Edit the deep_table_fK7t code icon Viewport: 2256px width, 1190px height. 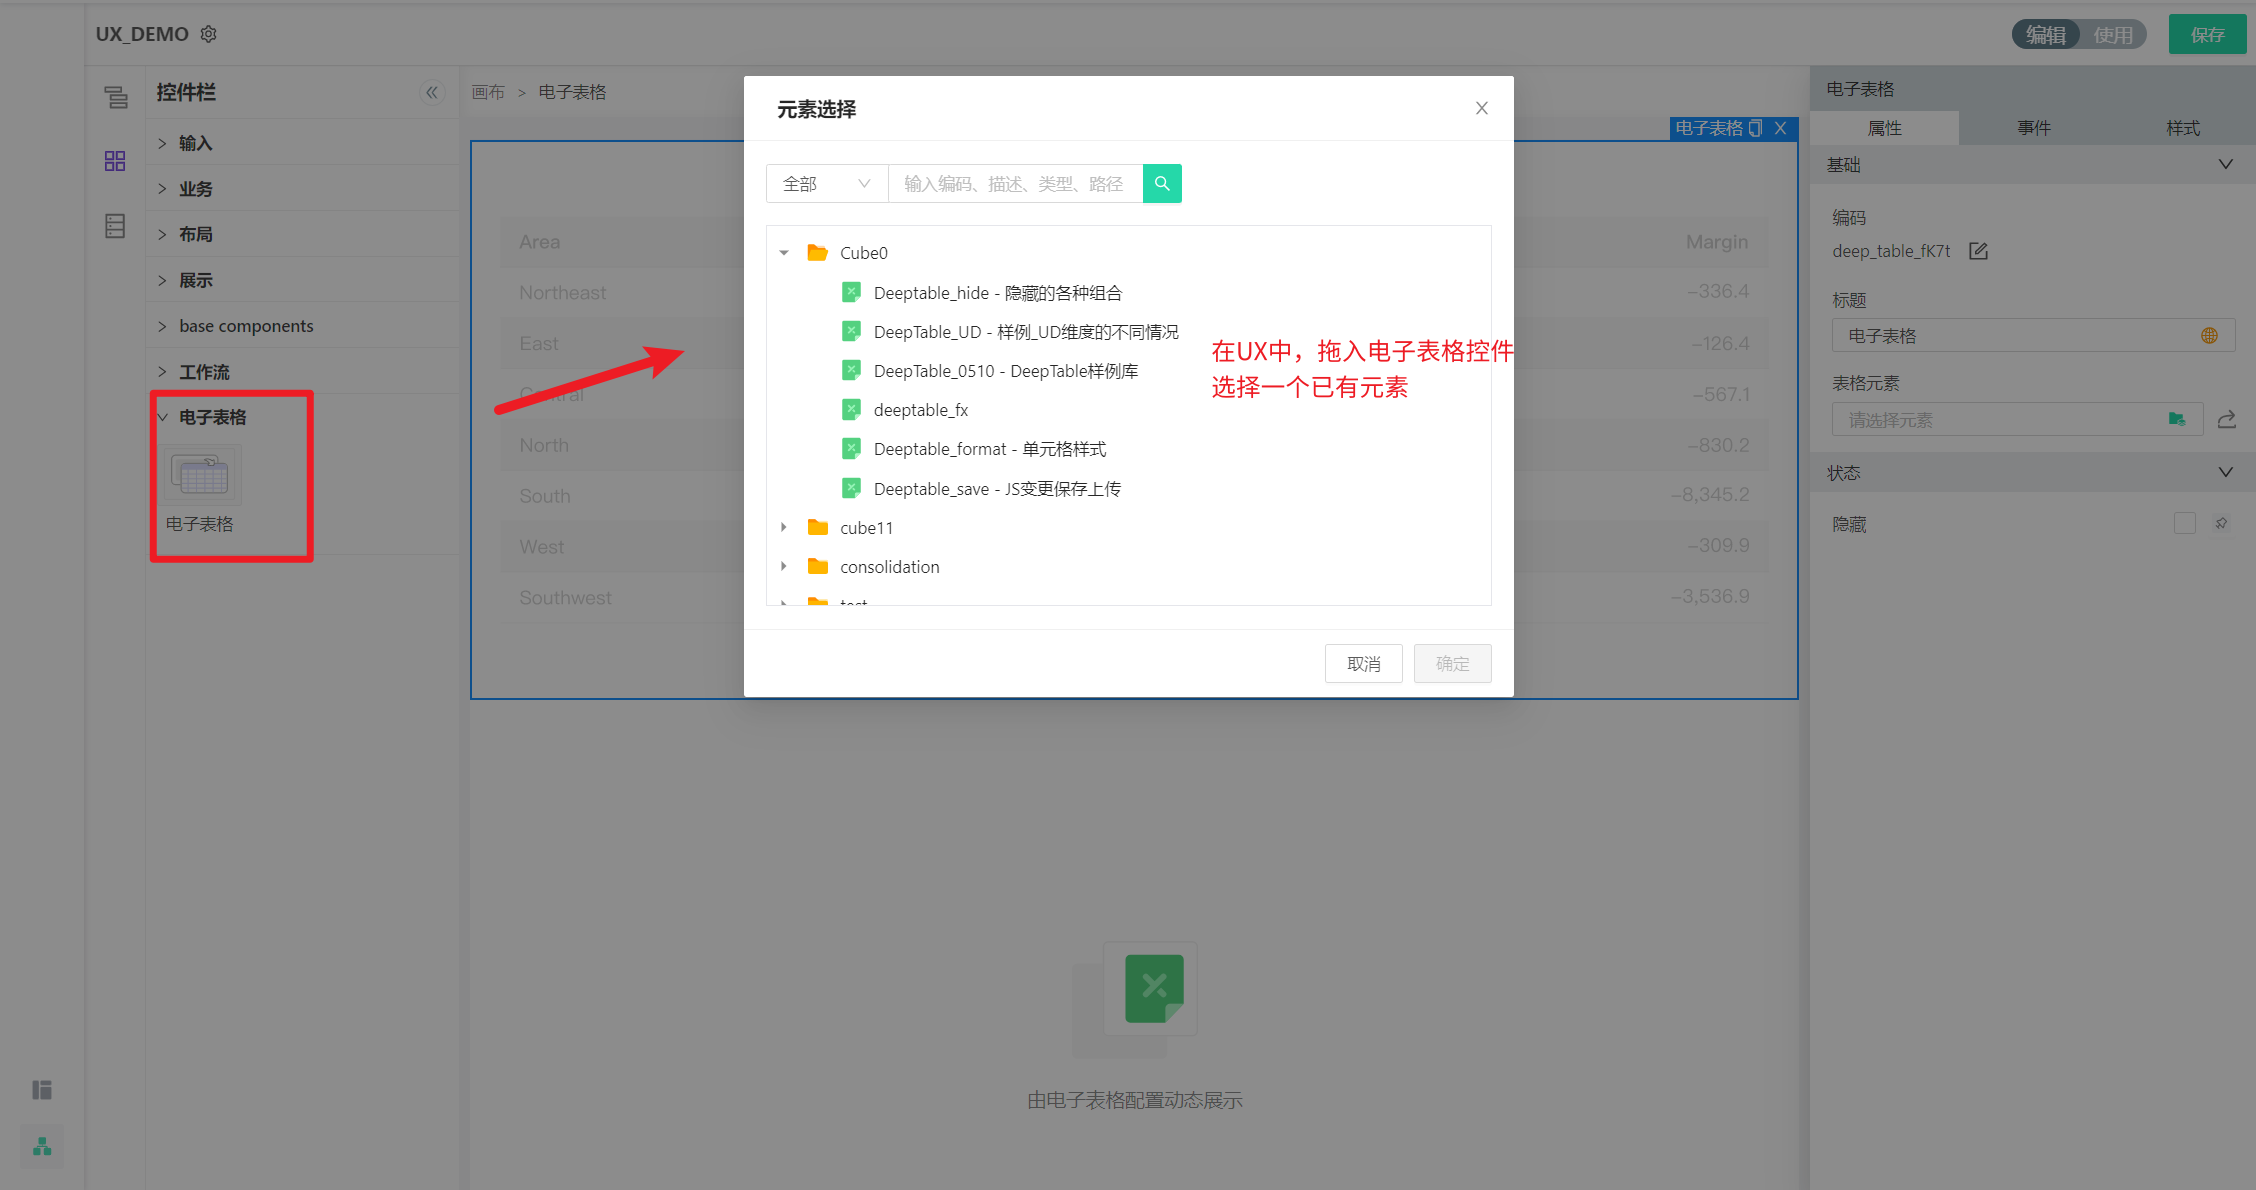click(x=1978, y=251)
